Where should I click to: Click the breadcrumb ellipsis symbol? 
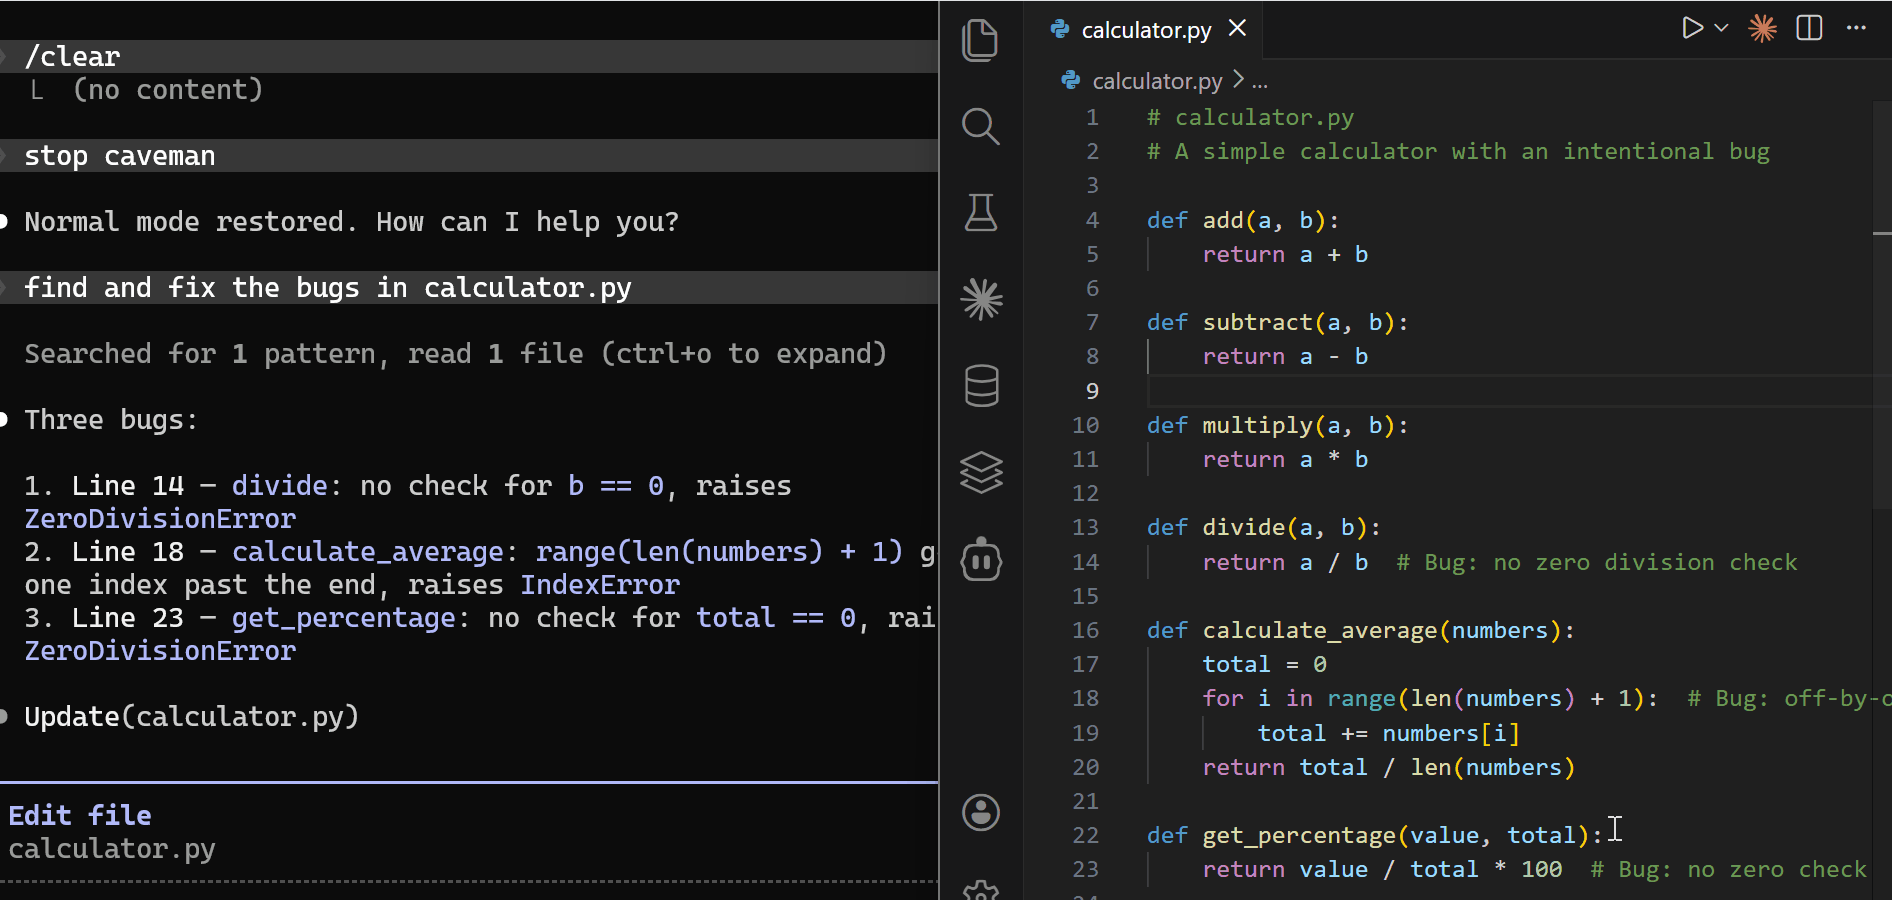pyautogui.click(x=1260, y=82)
